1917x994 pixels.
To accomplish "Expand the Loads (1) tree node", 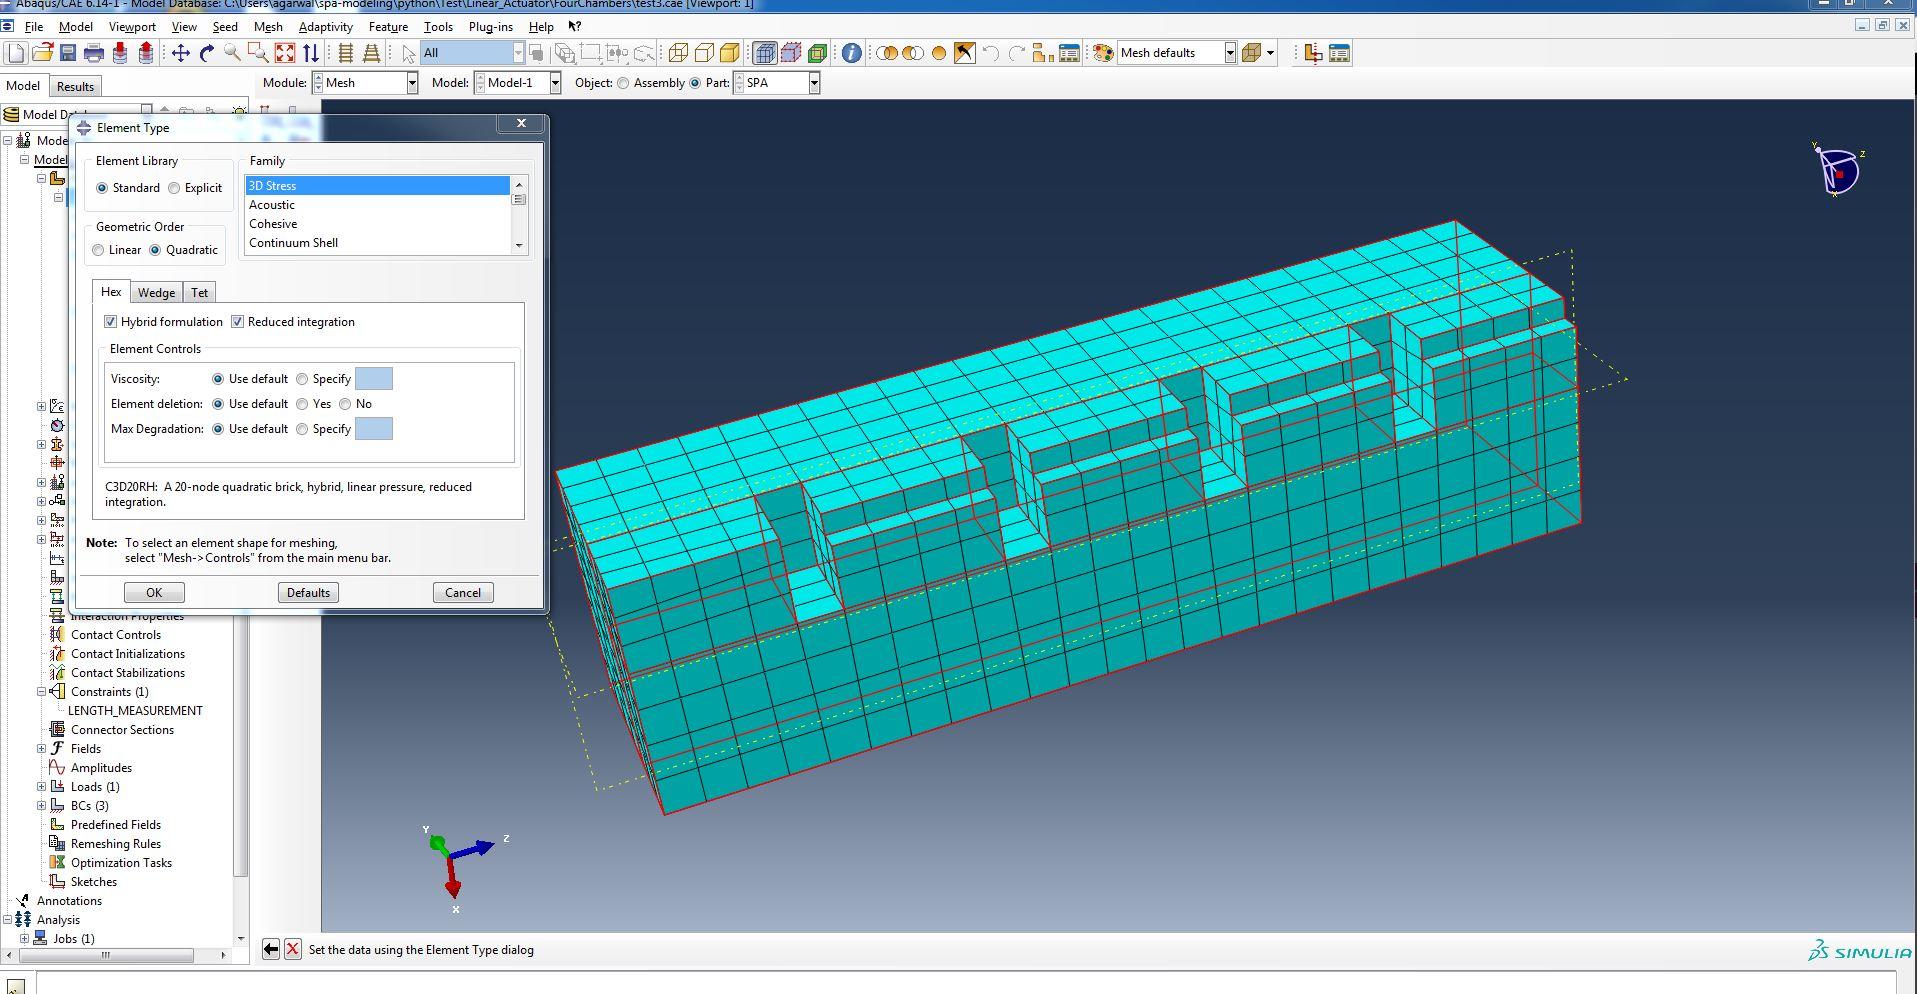I will tap(42, 787).
